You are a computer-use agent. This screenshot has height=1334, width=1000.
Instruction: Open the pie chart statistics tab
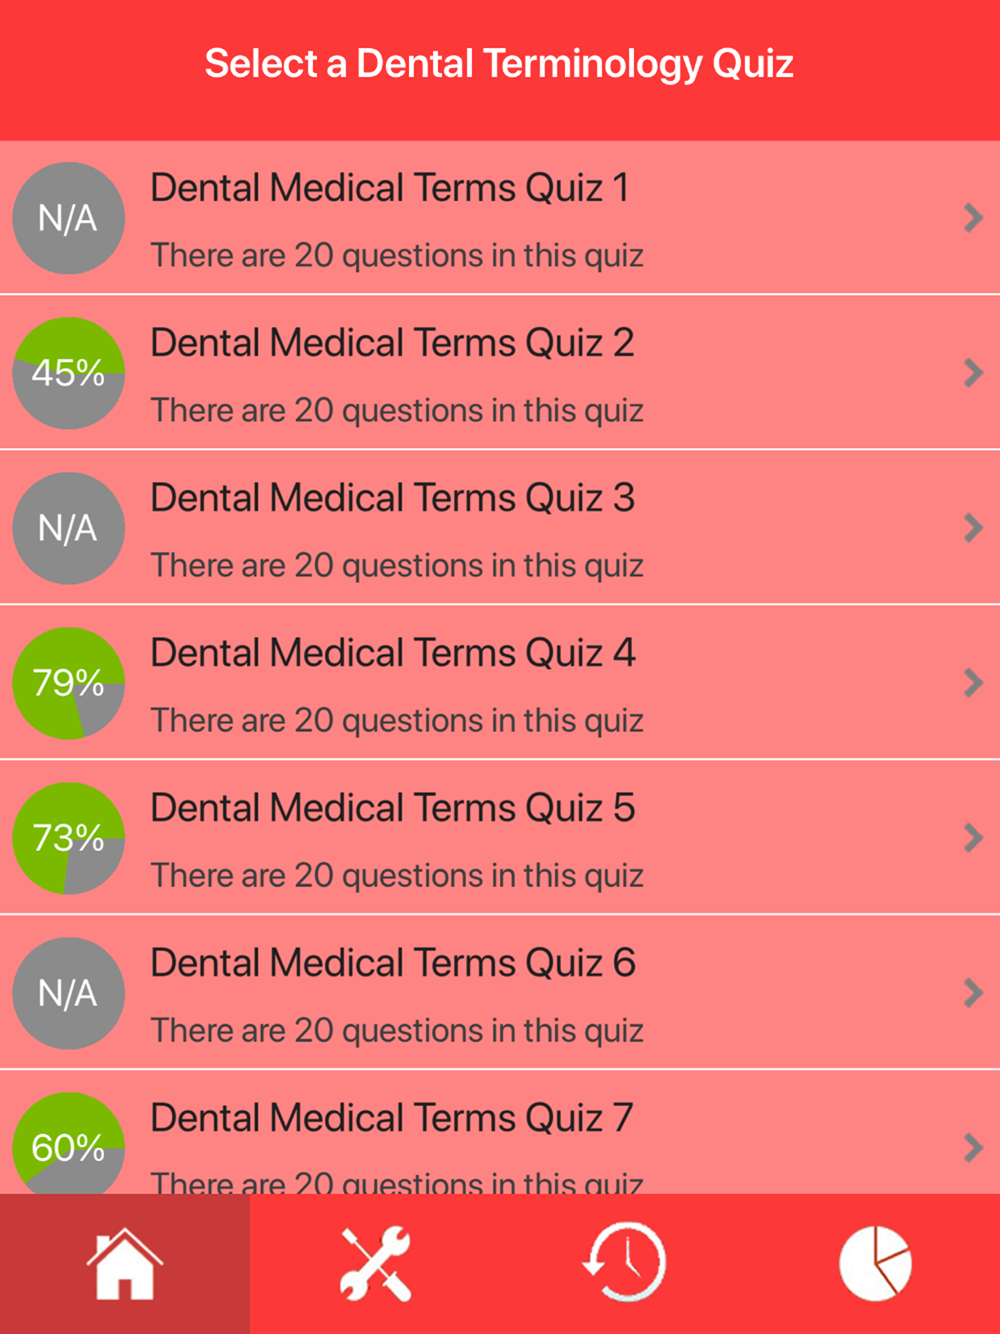pos(875,1264)
